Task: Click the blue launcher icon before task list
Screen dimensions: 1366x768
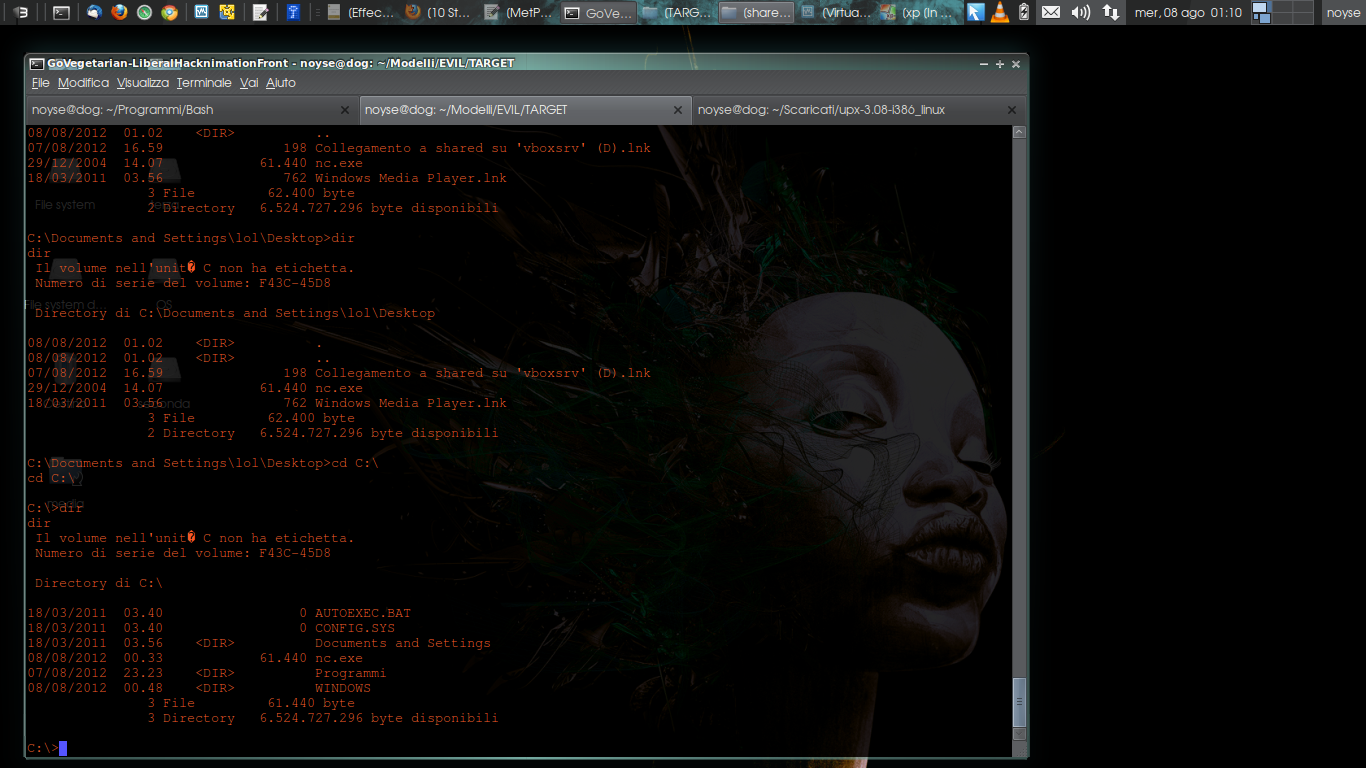Action: 293,13
